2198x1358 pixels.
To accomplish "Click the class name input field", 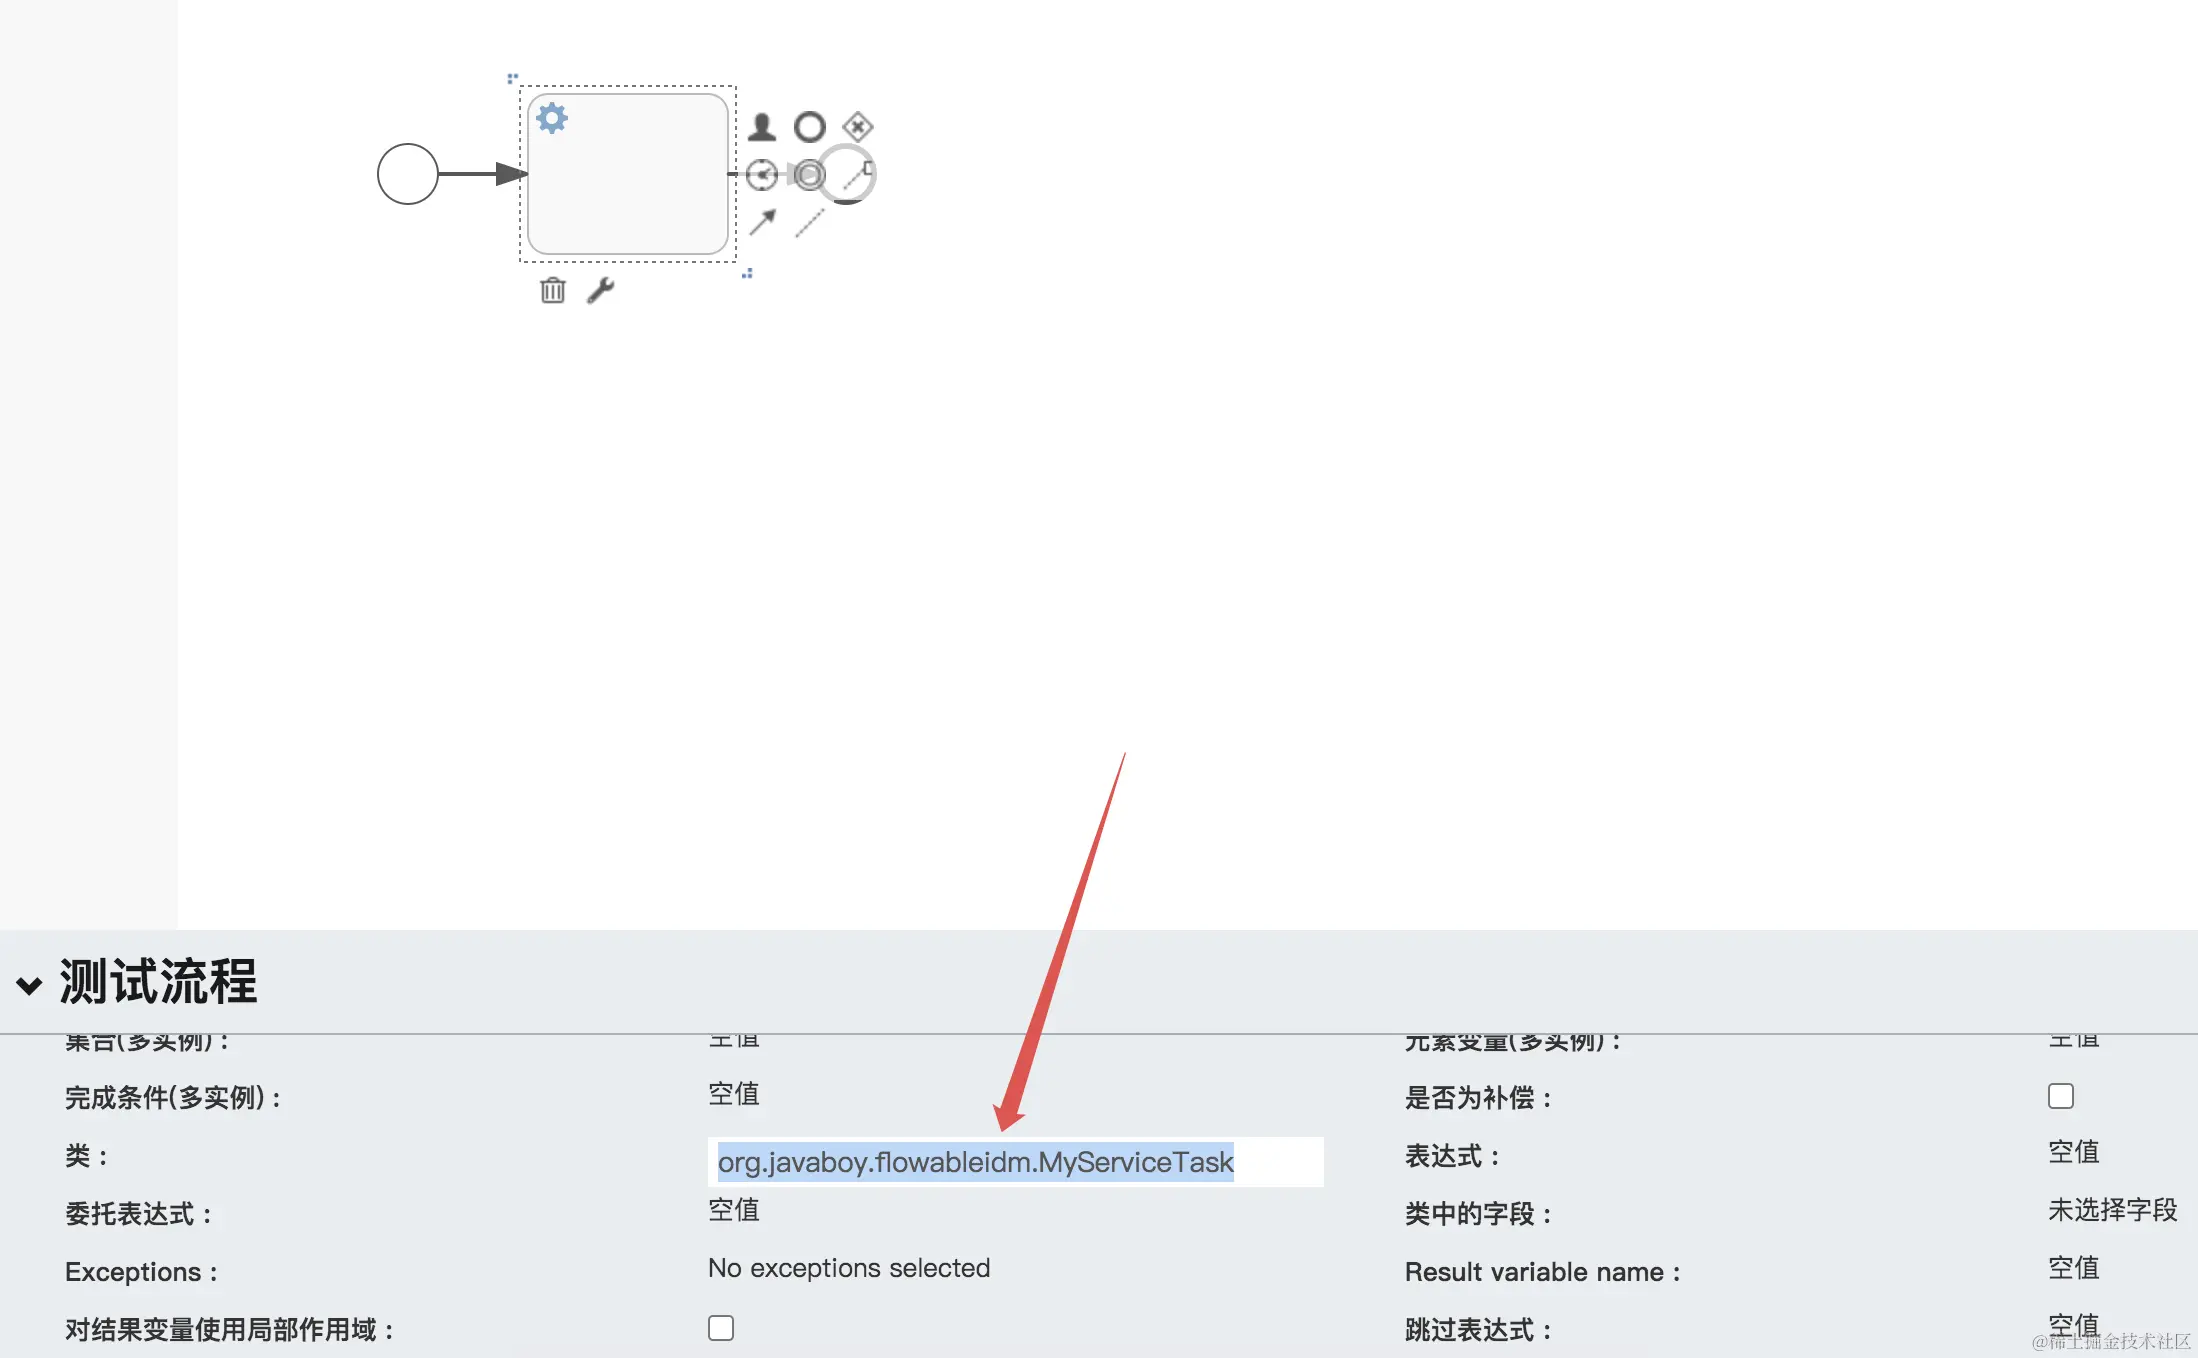I will (1016, 1162).
